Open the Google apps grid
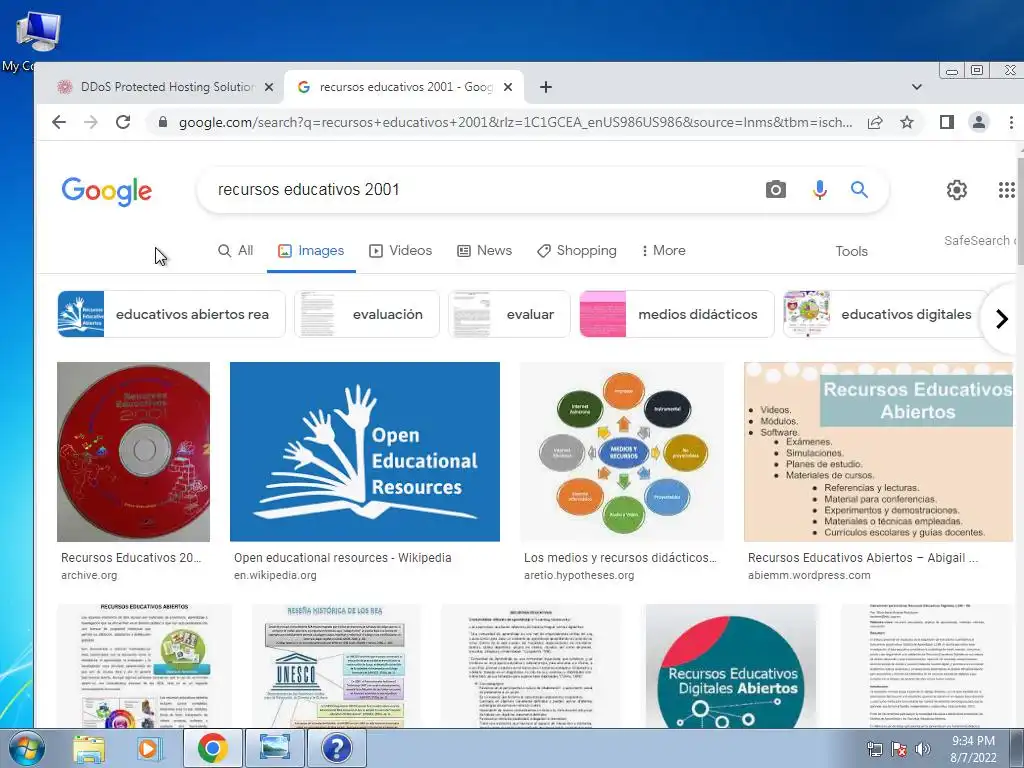Viewport: 1024px width, 768px height. (1006, 190)
